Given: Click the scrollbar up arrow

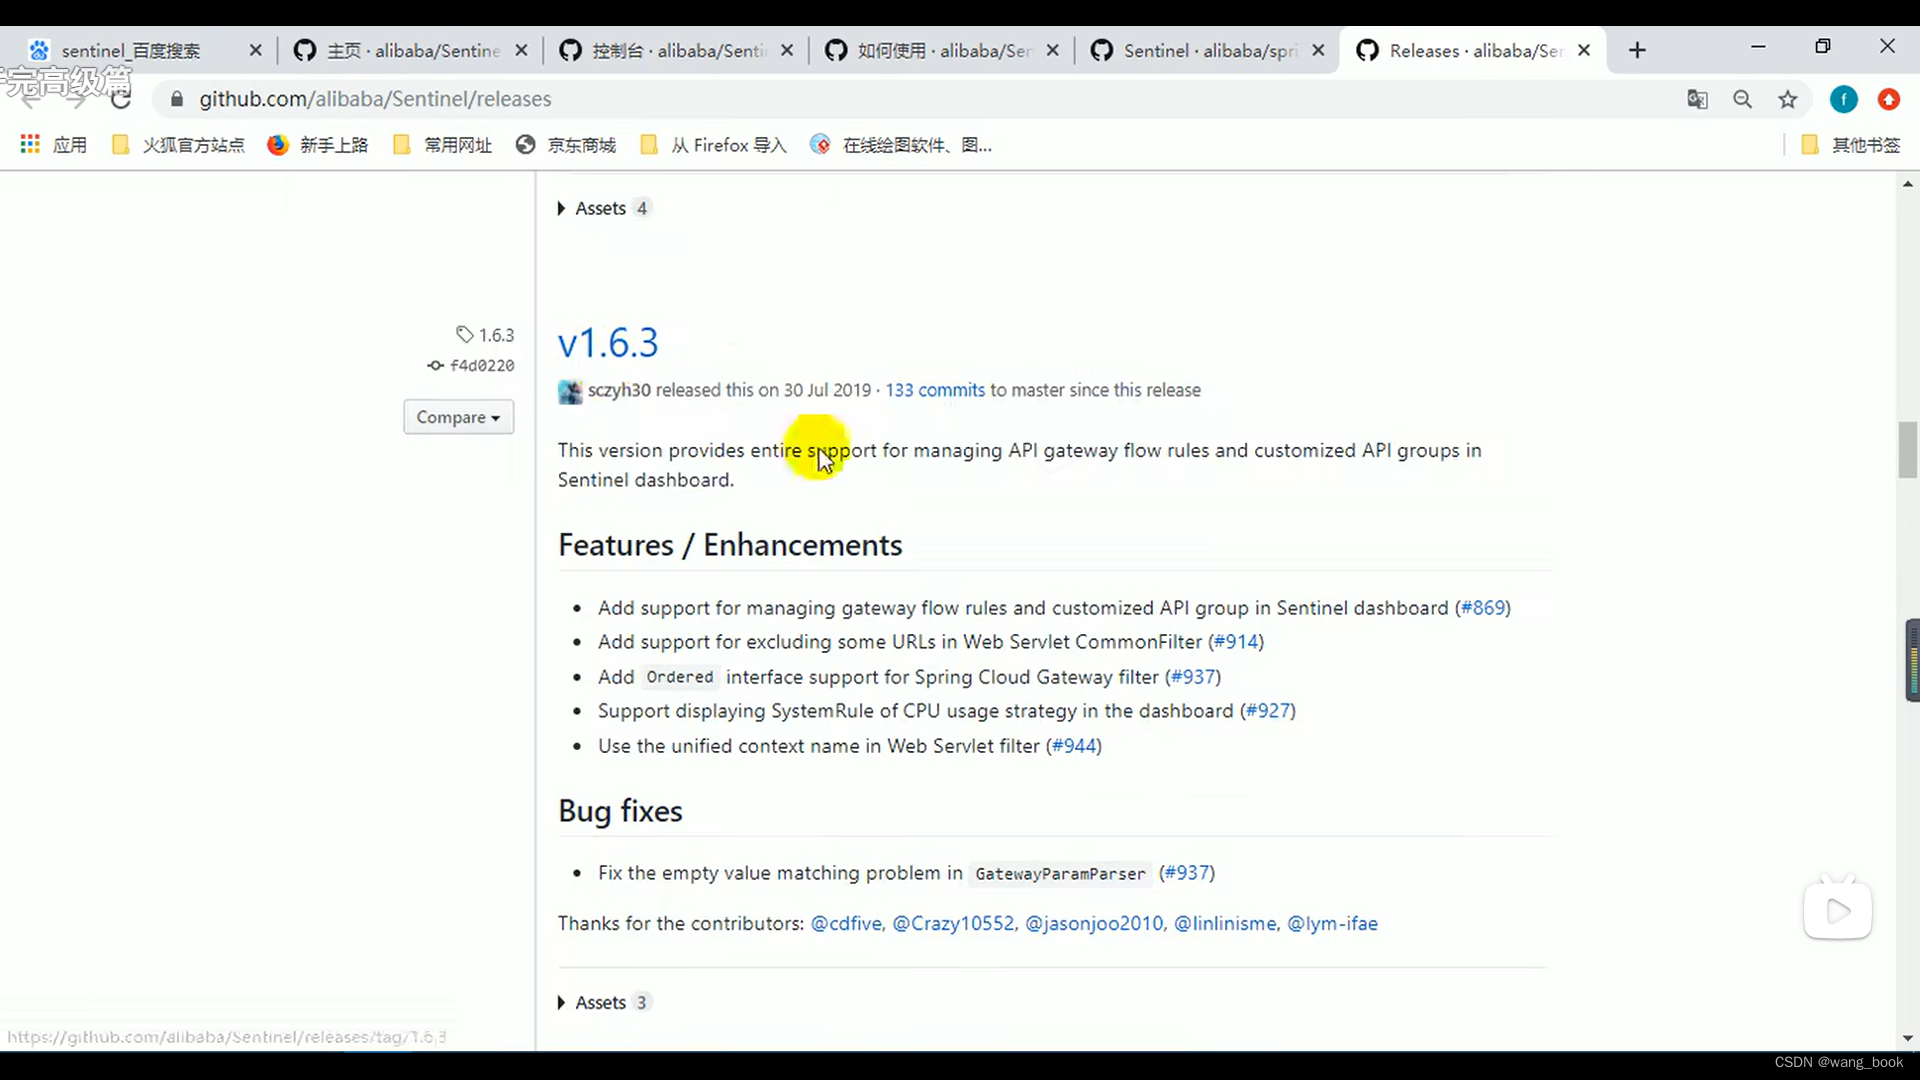Looking at the screenshot, I should point(1908,184).
